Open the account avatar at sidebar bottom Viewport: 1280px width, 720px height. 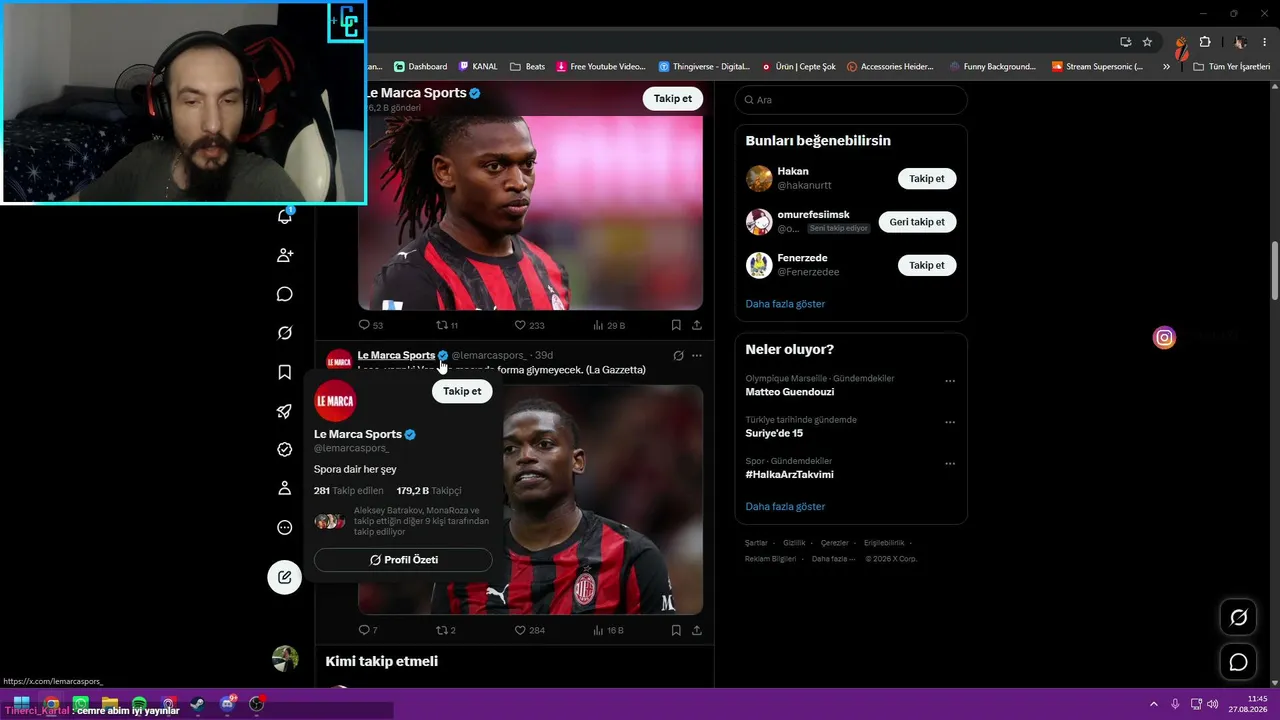(x=285, y=658)
